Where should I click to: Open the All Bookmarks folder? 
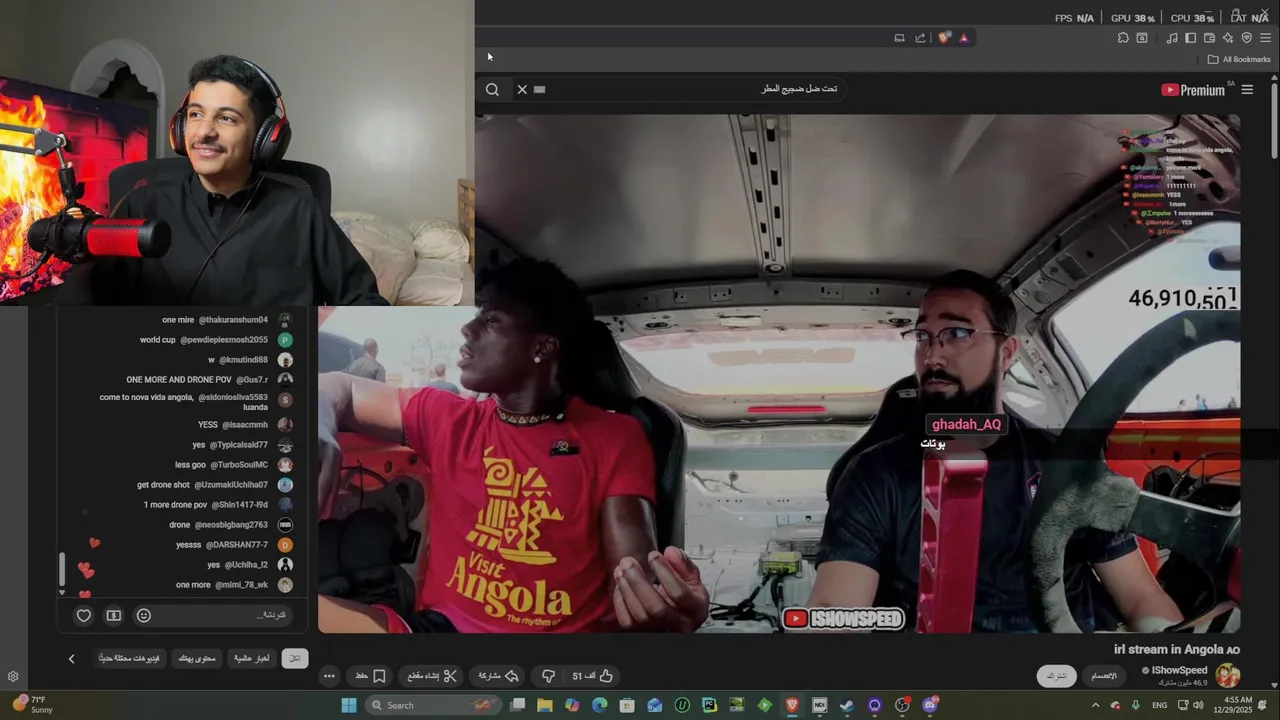[x=1238, y=59]
